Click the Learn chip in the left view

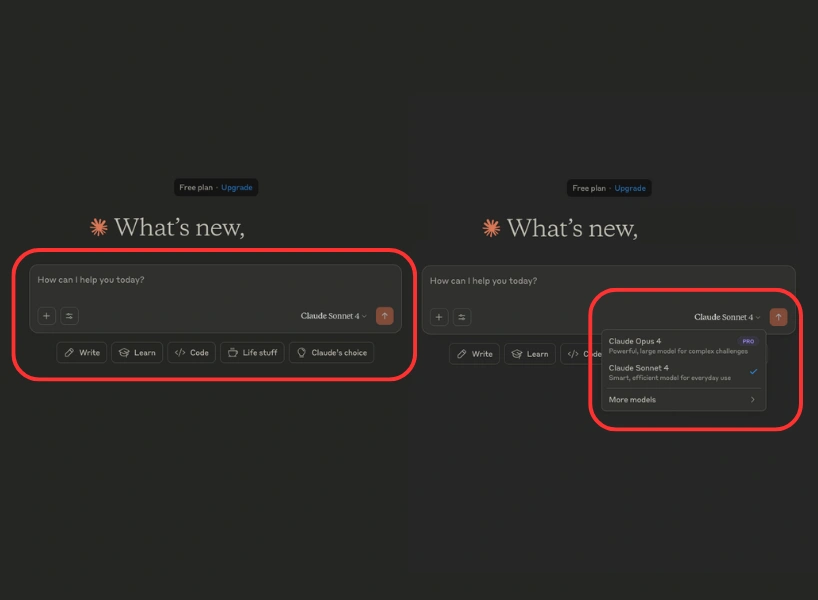click(137, 353)
